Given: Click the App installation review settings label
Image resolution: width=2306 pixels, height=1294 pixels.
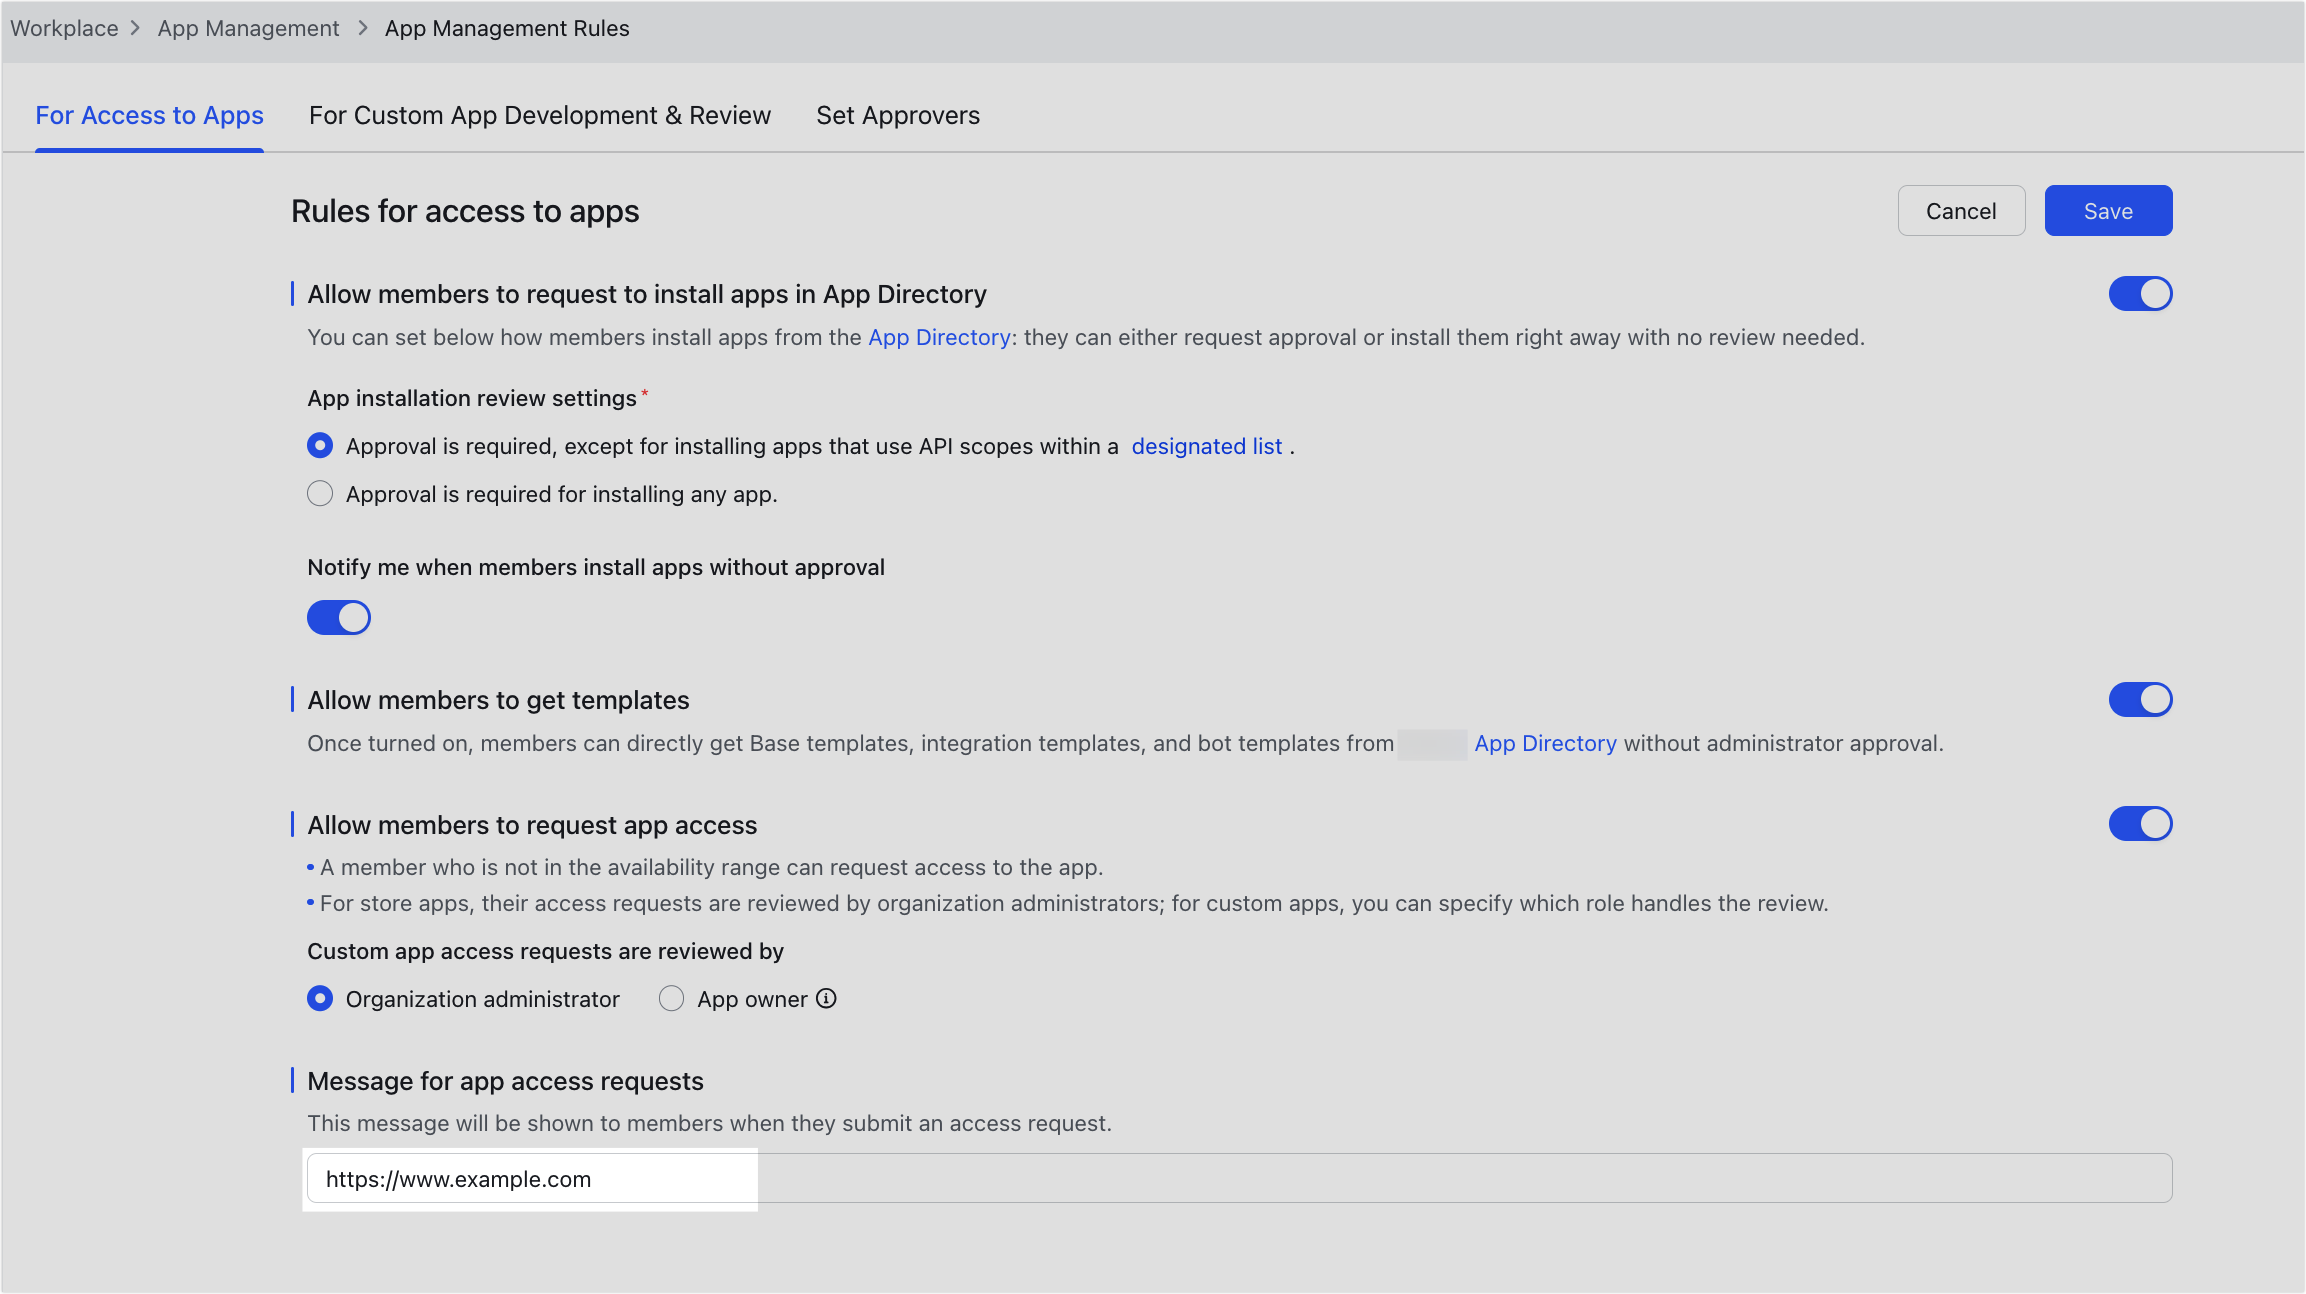Looking at the screenshot, I should (472, 398).
